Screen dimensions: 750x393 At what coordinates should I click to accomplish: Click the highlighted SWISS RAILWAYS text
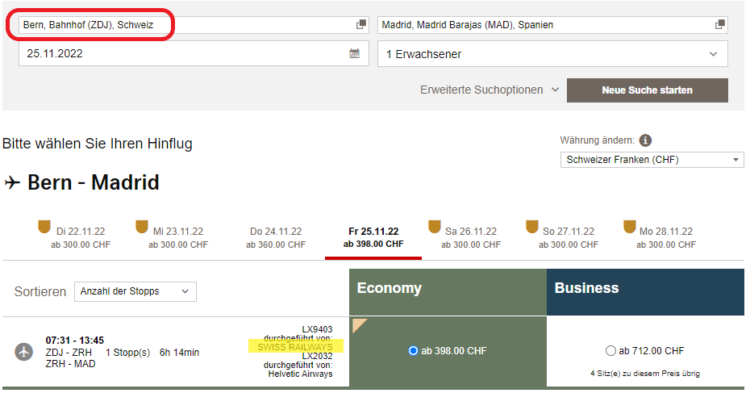tap(295, 347)
